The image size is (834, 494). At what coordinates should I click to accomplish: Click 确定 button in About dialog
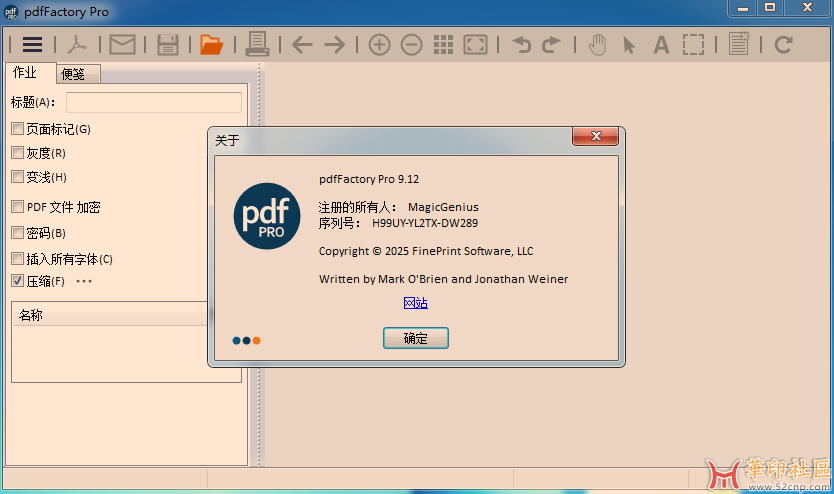coord(416,338)
